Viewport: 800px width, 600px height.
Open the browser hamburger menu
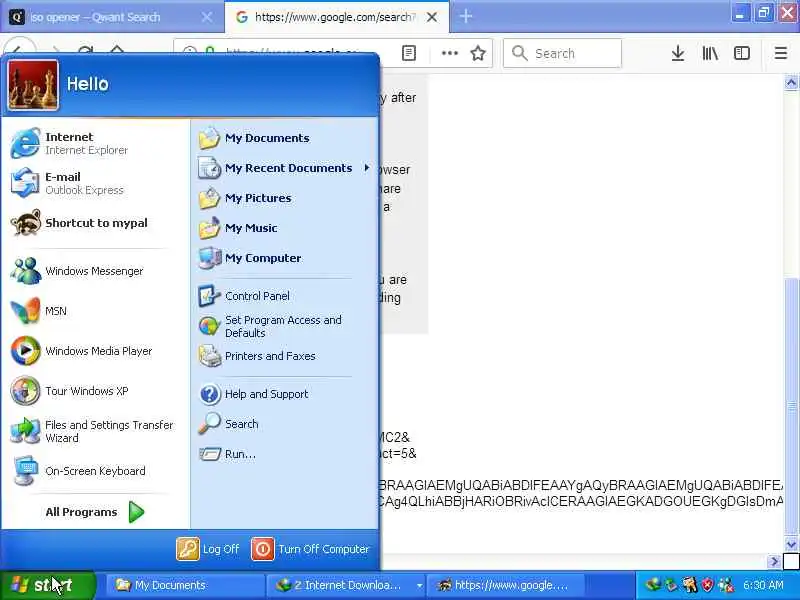tap(781, 53)
